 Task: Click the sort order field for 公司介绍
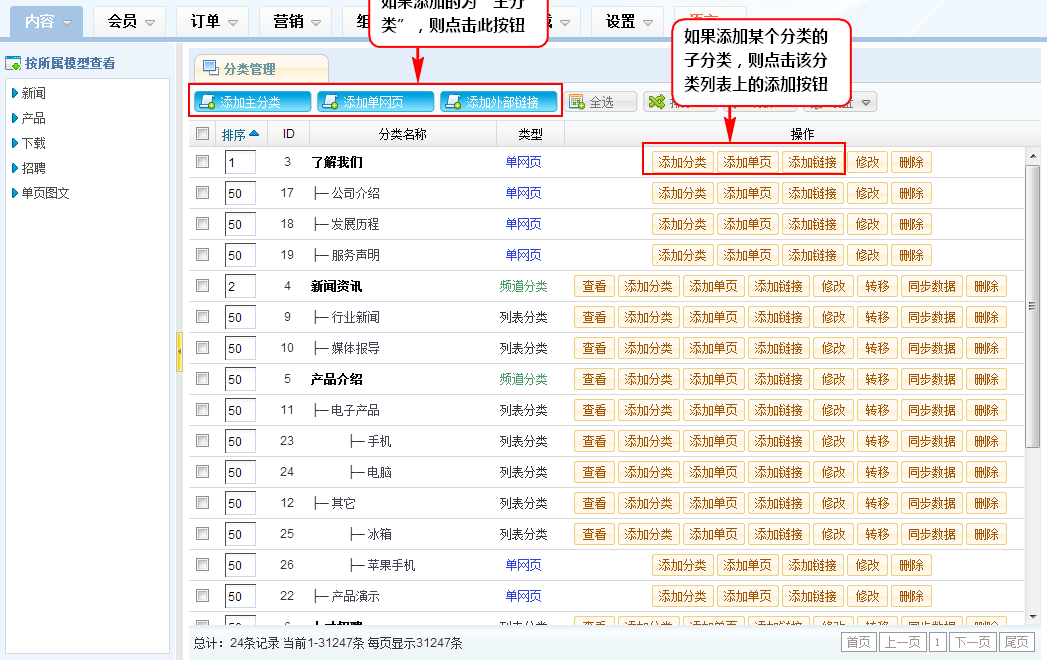[x=240, y=193]
